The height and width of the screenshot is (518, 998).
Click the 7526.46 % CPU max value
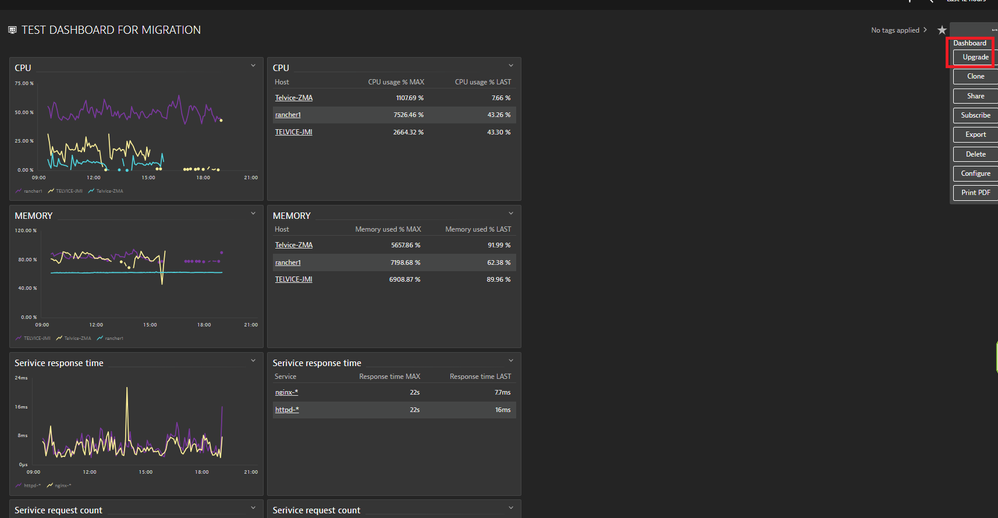pyautogui.click(x=408, y=115)
